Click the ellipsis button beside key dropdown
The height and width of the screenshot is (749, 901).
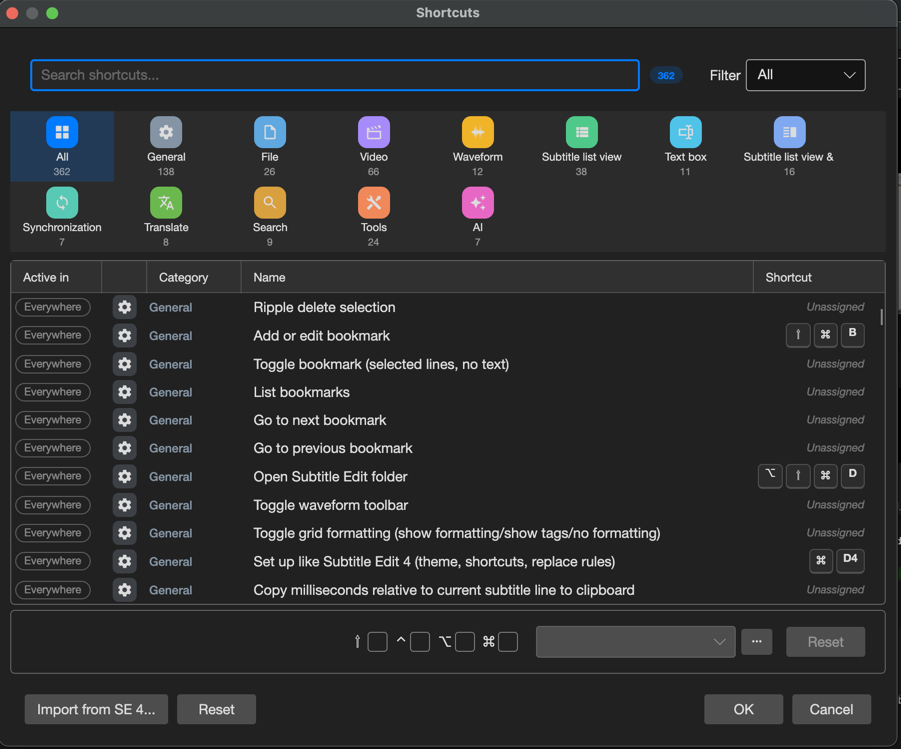pos(757,642)
